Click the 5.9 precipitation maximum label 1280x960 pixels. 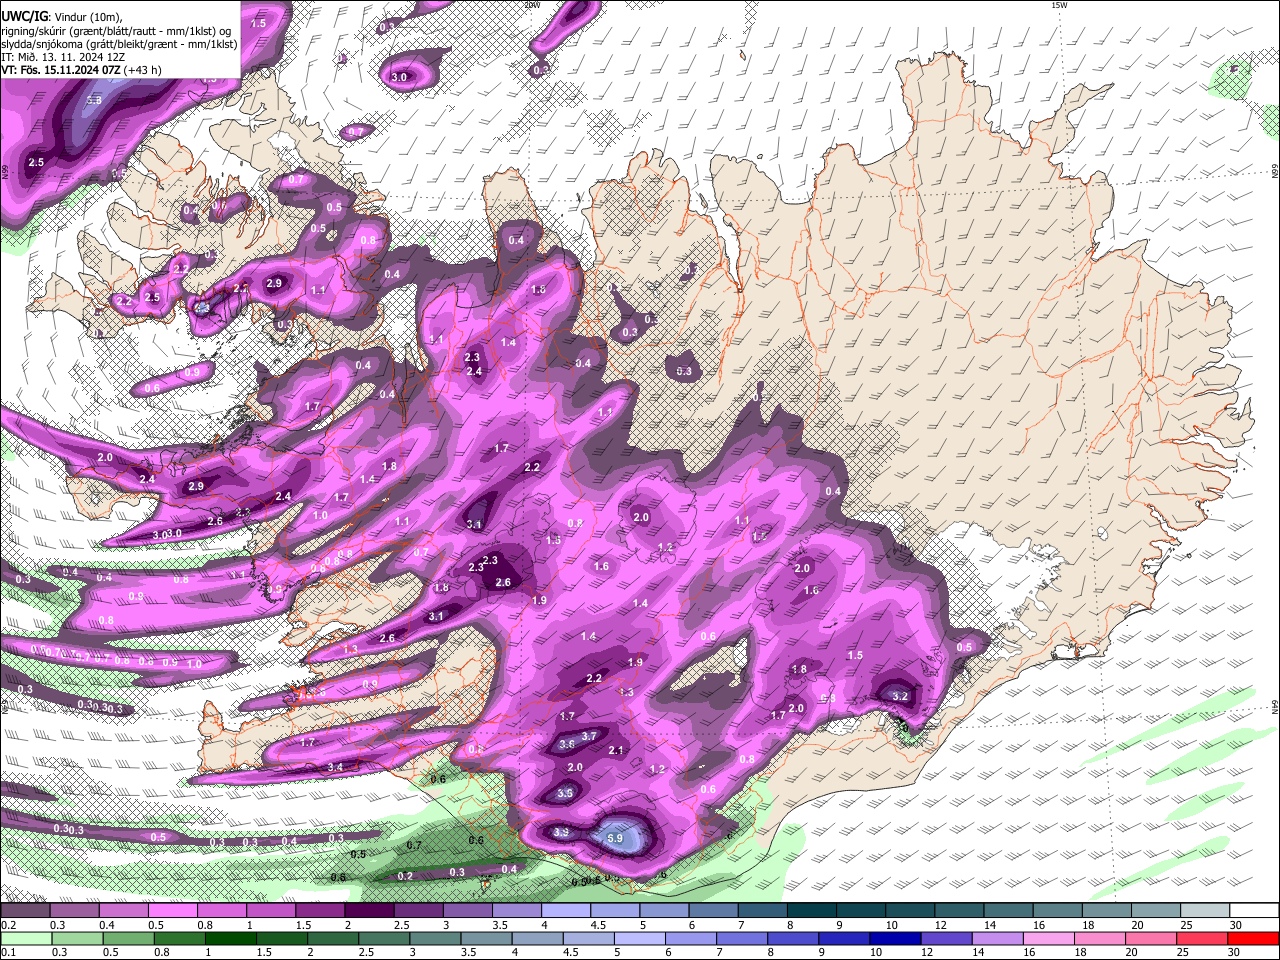(x=615, y=838)
